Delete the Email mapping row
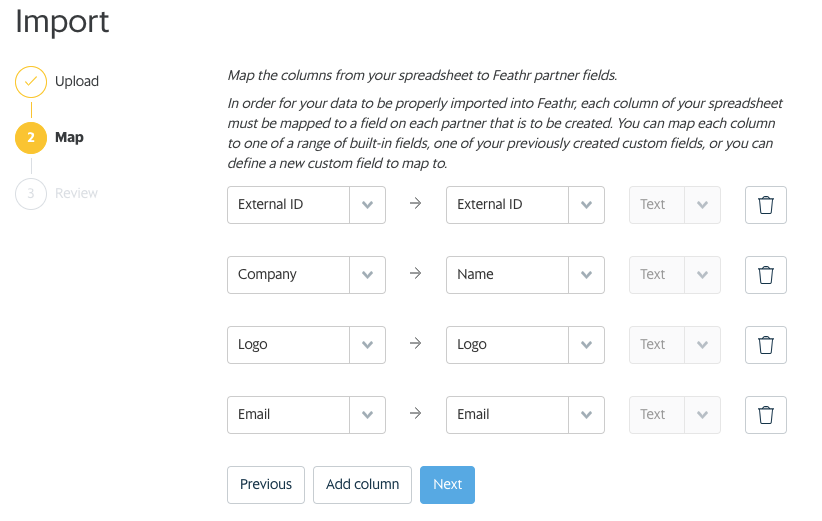The image size is (822, 521). 766,414
